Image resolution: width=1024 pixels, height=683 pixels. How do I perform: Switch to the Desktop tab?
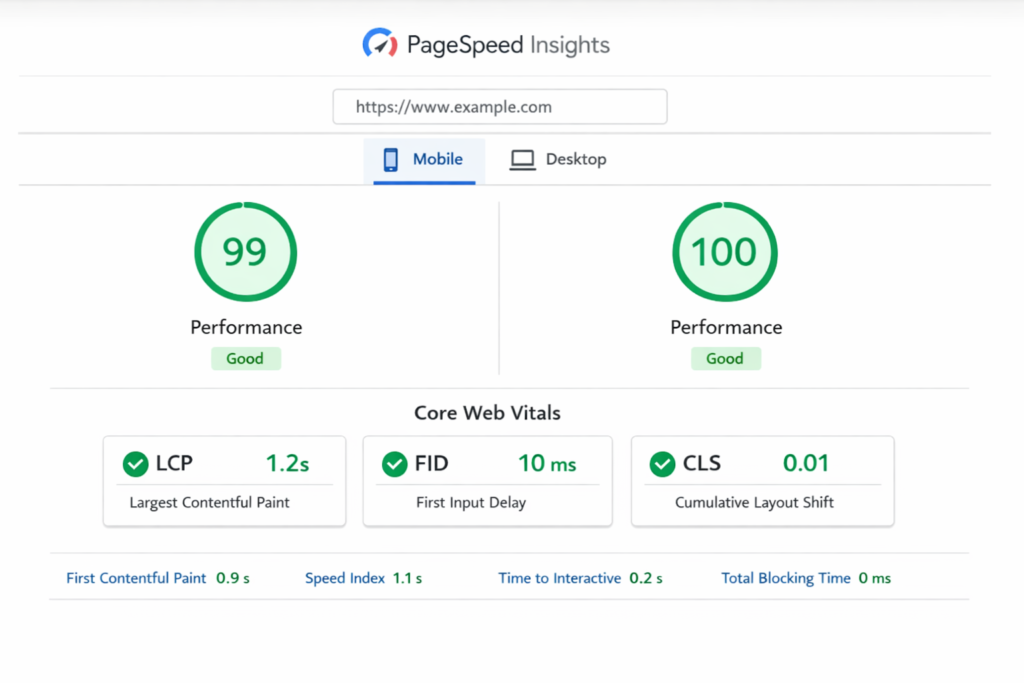[559, 160]
